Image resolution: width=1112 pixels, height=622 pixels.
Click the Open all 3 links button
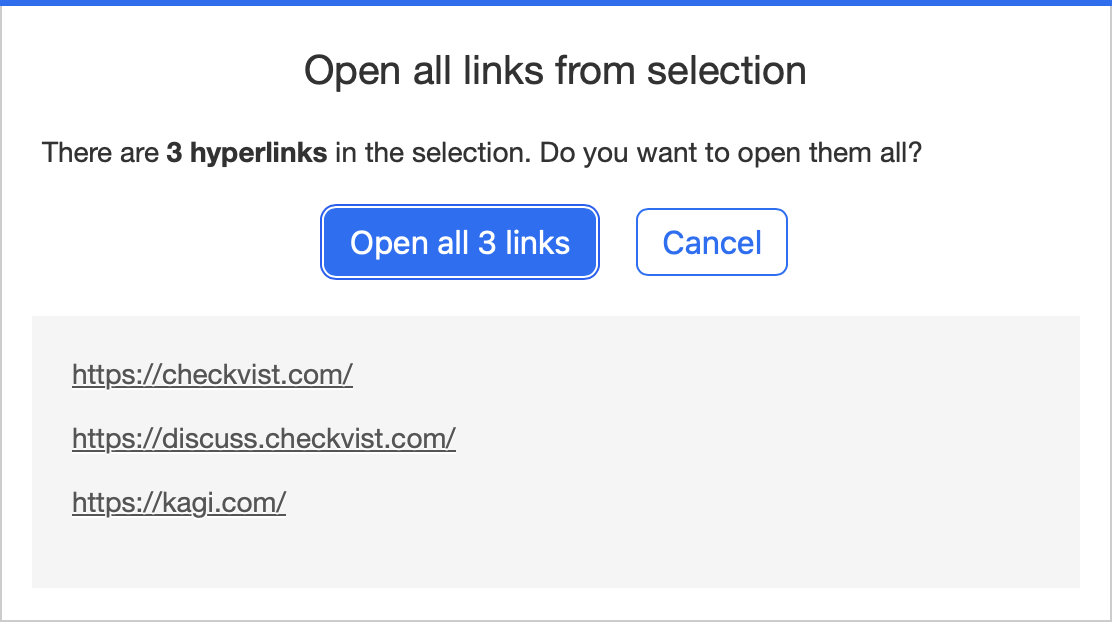point(460,242)
